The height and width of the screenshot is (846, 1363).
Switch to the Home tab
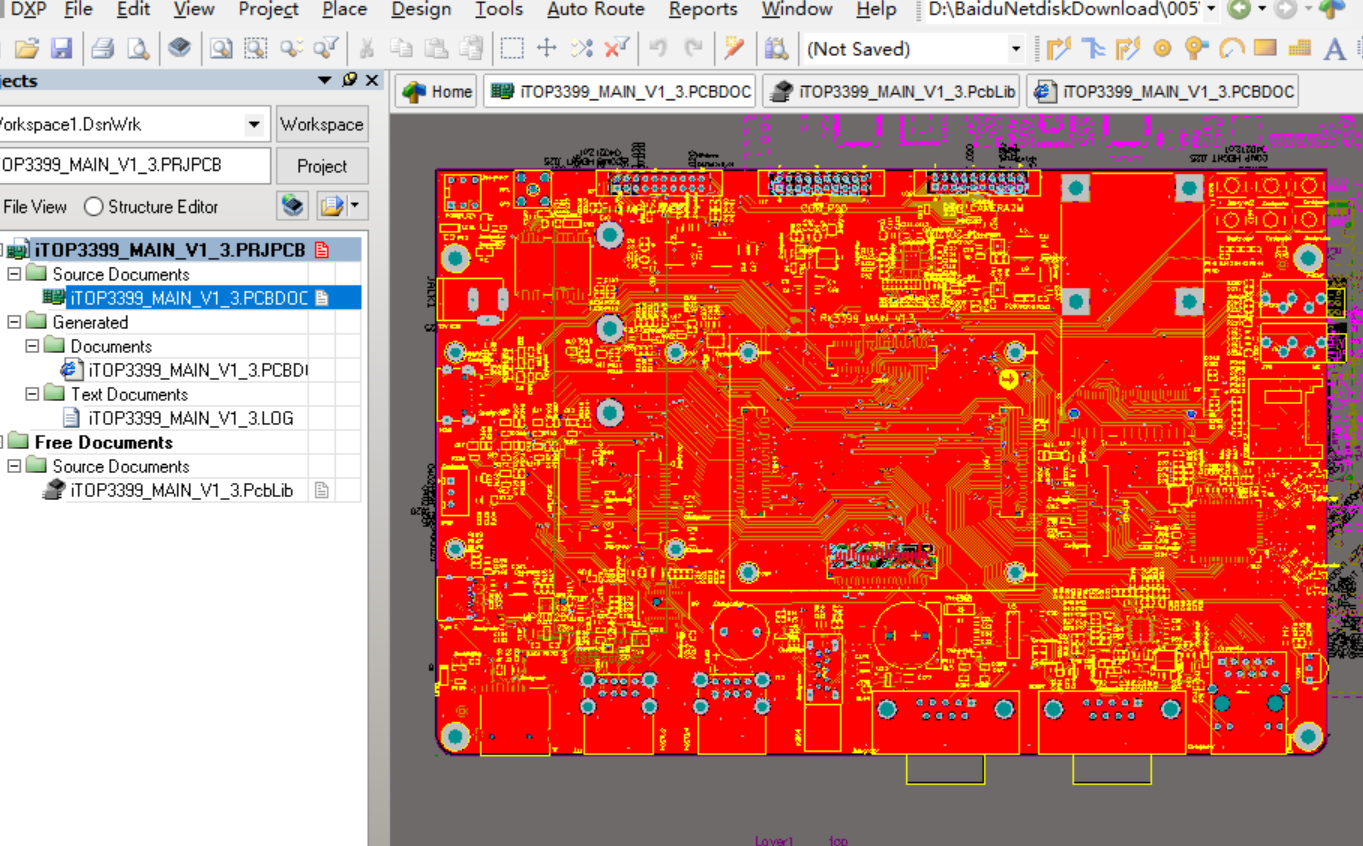(437, 92)
